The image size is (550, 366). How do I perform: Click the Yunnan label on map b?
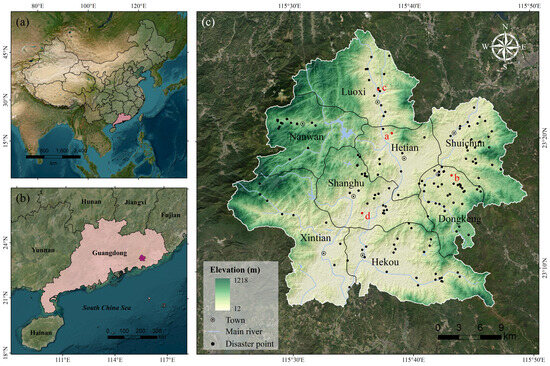[x=43, y=250]
